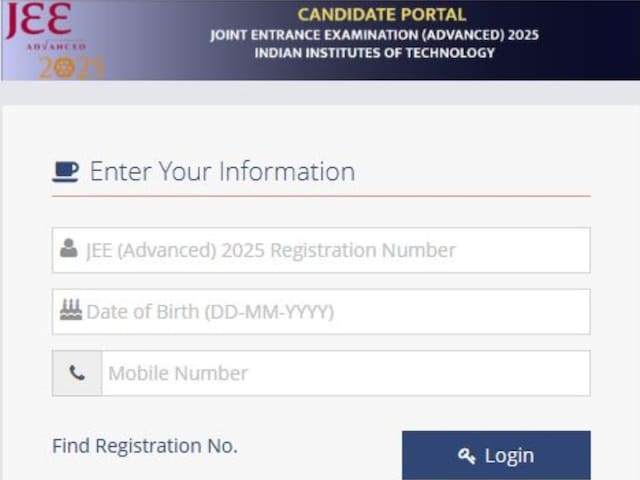Image resolution: width=640 pixels, height=480 pixels.
Task: Focus the Date of Birth field
Action: coord(321,311)
